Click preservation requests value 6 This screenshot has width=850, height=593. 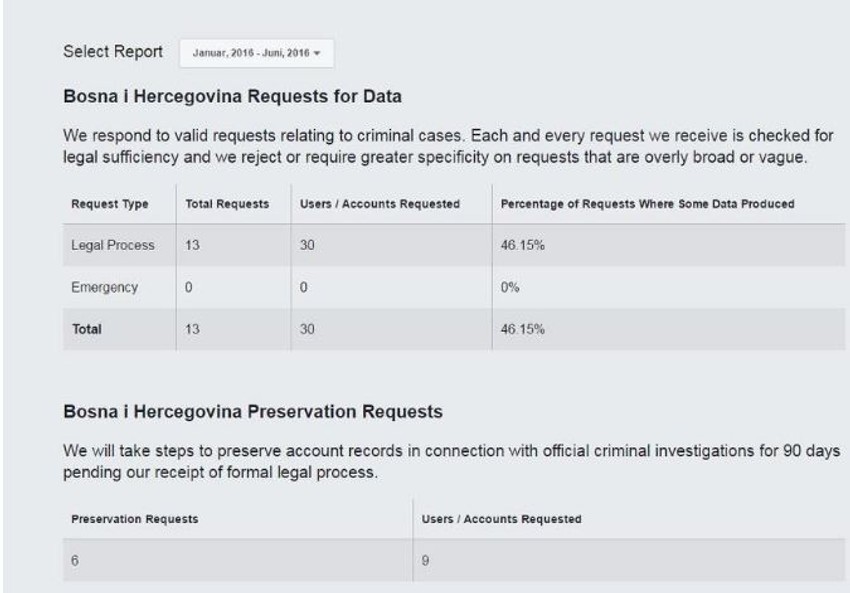pos(72,561)
